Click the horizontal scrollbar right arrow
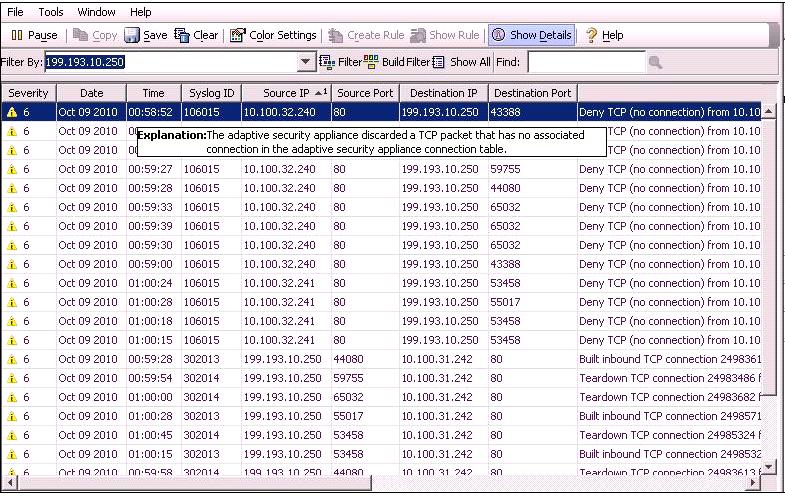 [x=752, y=483]
